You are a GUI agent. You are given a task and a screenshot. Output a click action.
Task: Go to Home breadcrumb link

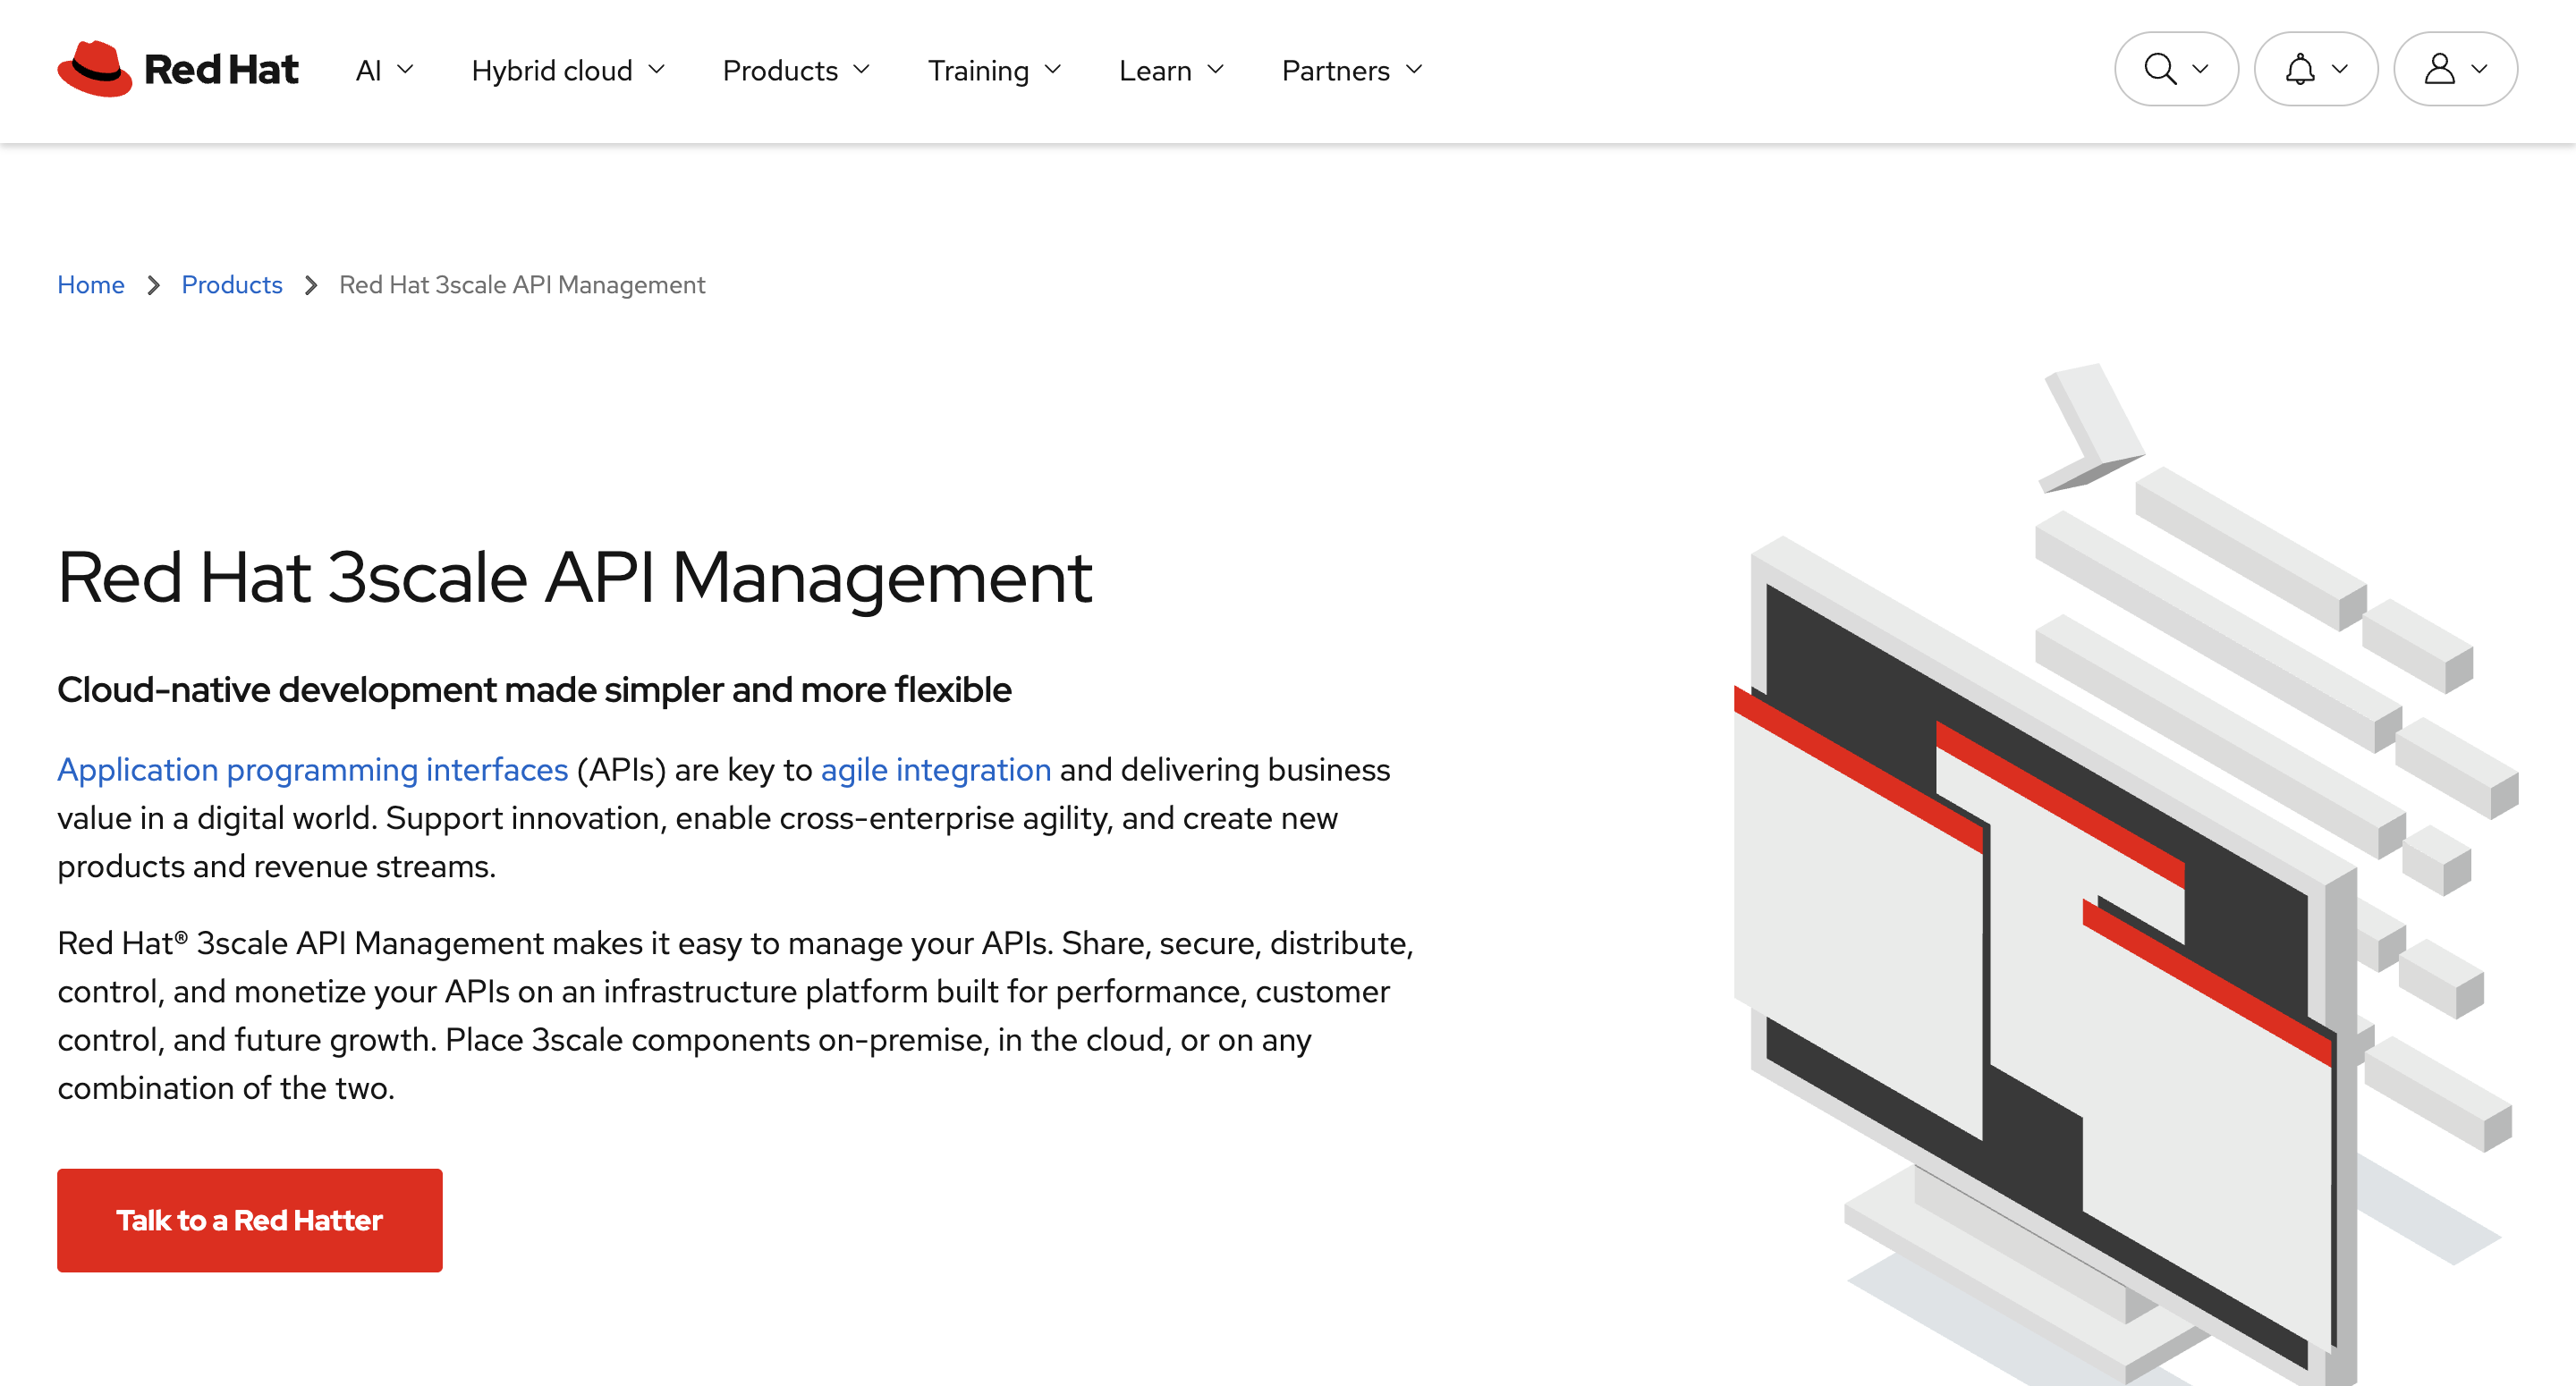[91, 285]
